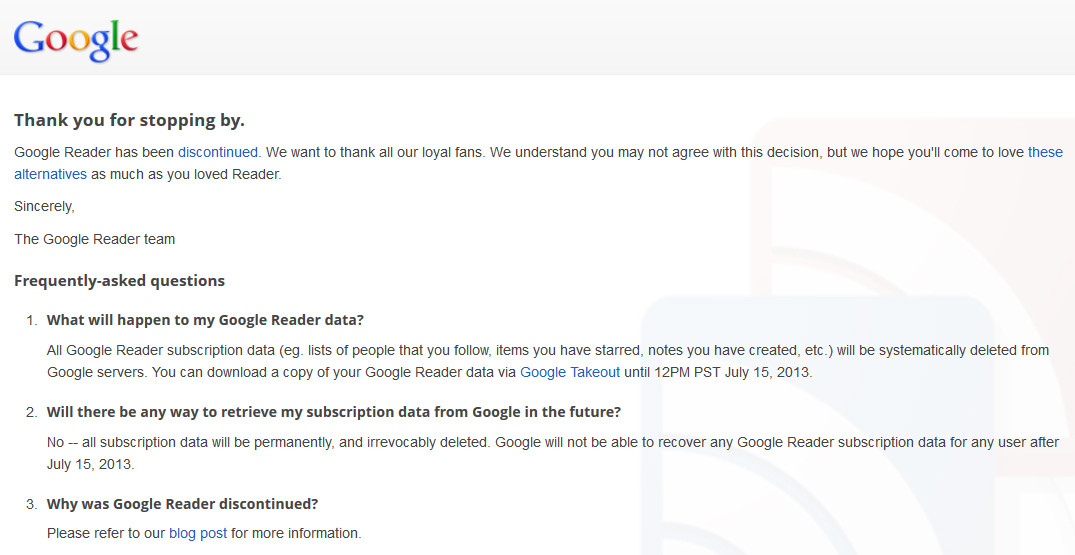
Task: Click the "Thank you for stopping by." heading
Action: 130,121
